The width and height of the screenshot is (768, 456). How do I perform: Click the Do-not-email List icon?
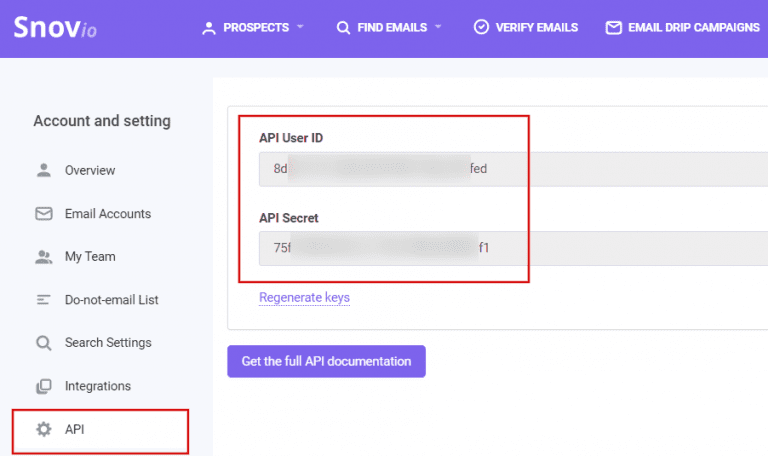click(x=43, y=299)
